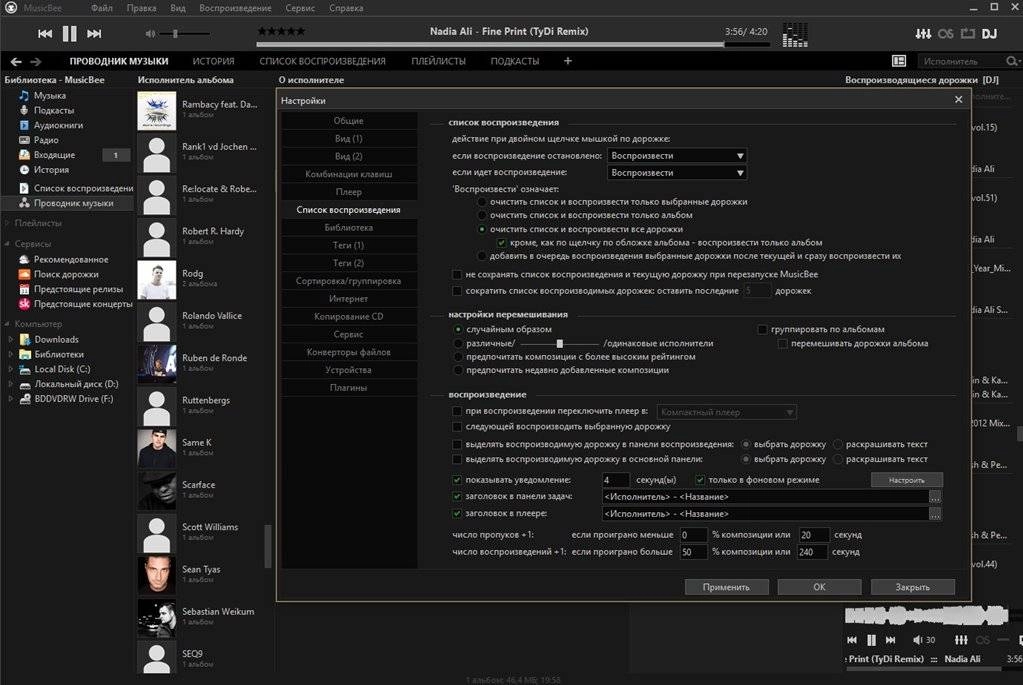
Task: Open Музыка in library tree
Action: [50, 95]
